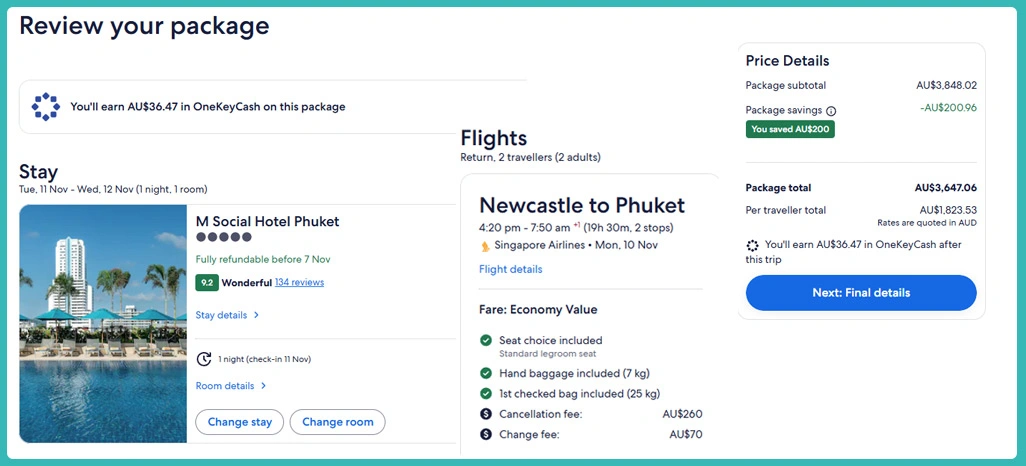Open the Flight details link
Screen dimensions: 1026x466
coord(511,269)
